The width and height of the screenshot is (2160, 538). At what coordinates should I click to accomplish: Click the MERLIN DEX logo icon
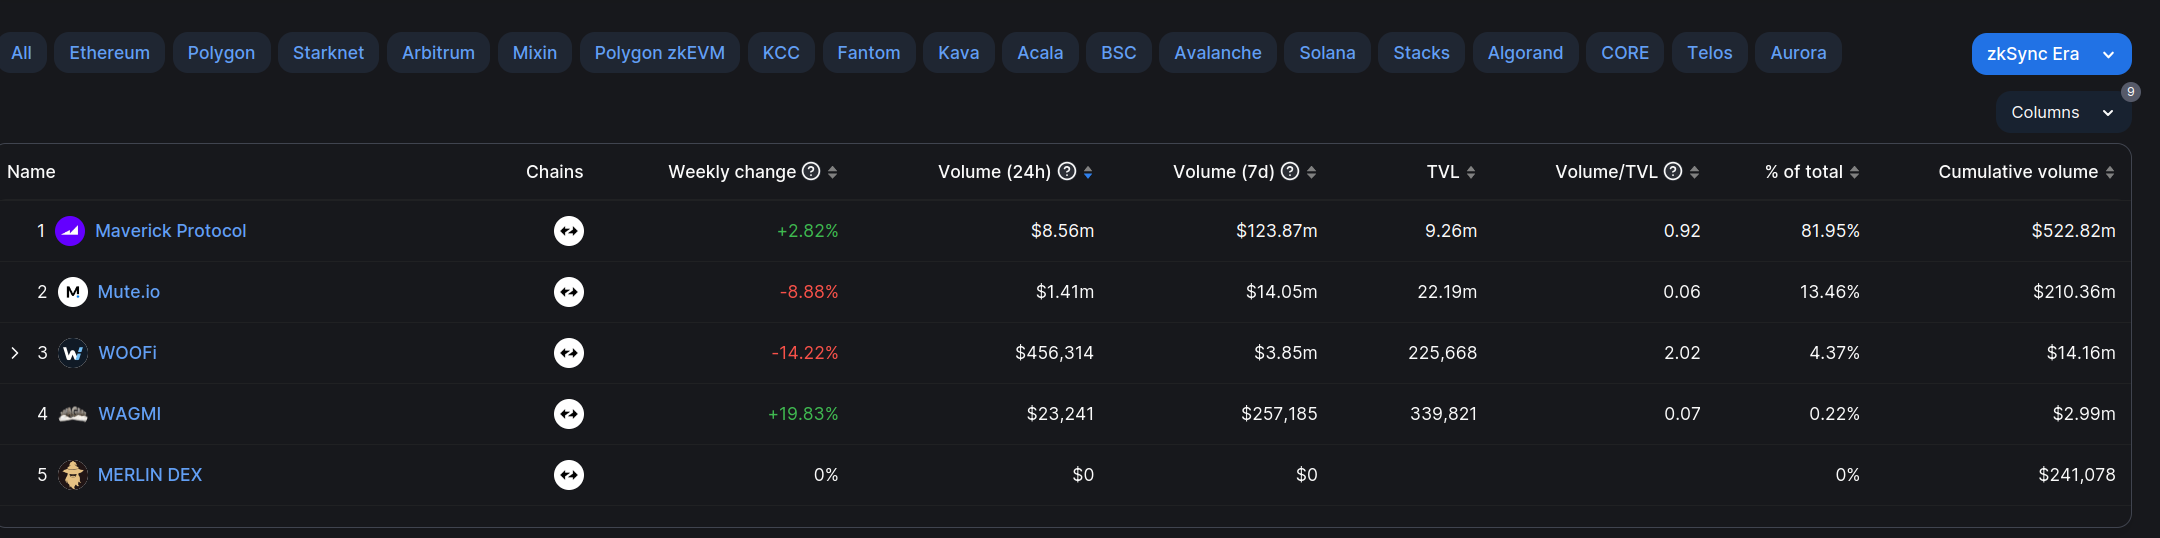(73, 475)
